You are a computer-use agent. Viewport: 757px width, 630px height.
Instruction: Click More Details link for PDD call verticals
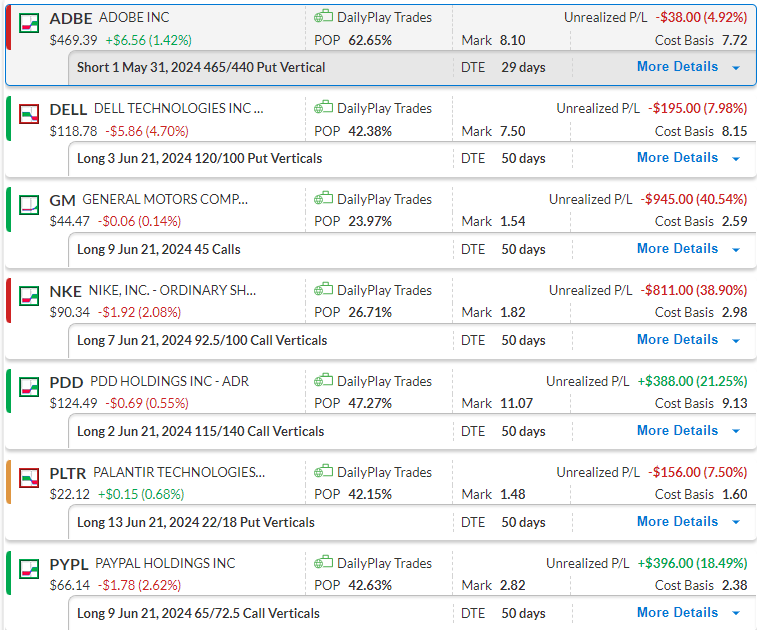(677, 431)
